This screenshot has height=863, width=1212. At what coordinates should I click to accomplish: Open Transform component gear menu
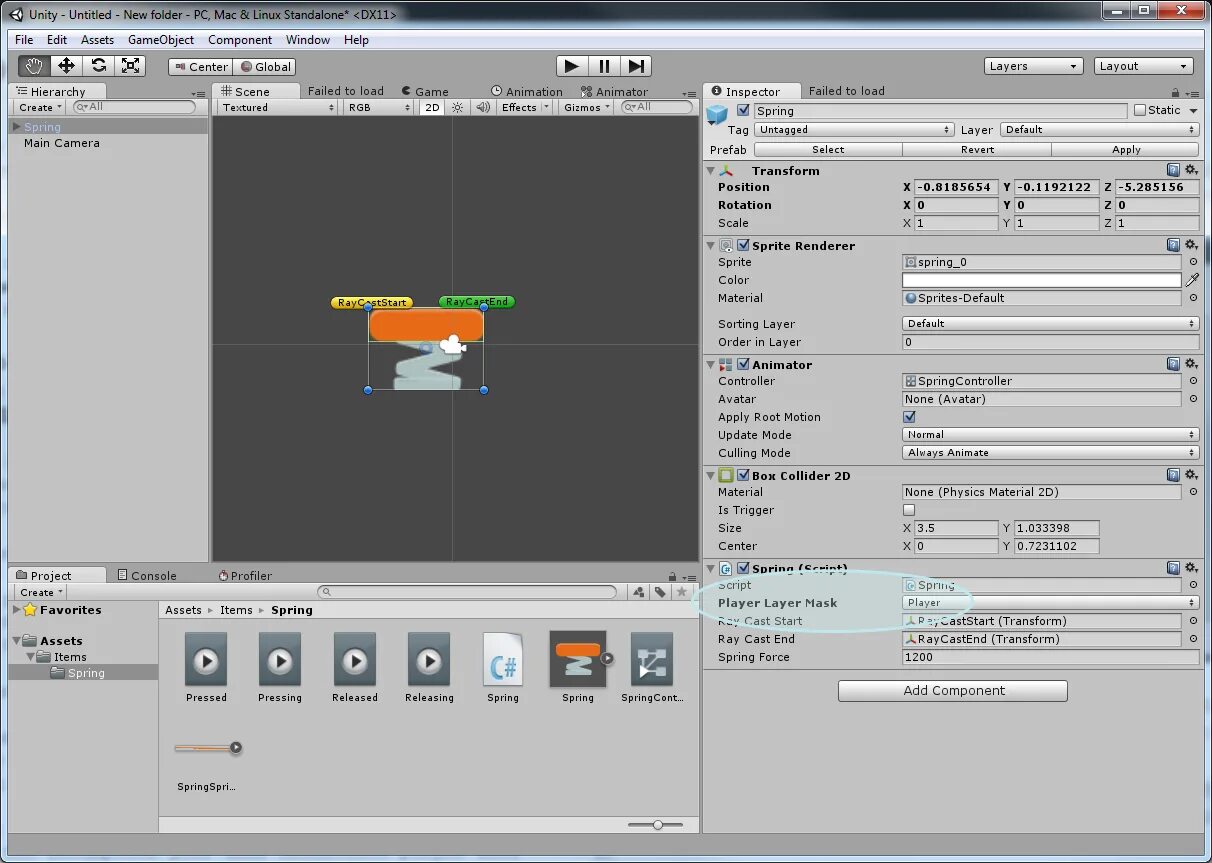(1191, 171)
